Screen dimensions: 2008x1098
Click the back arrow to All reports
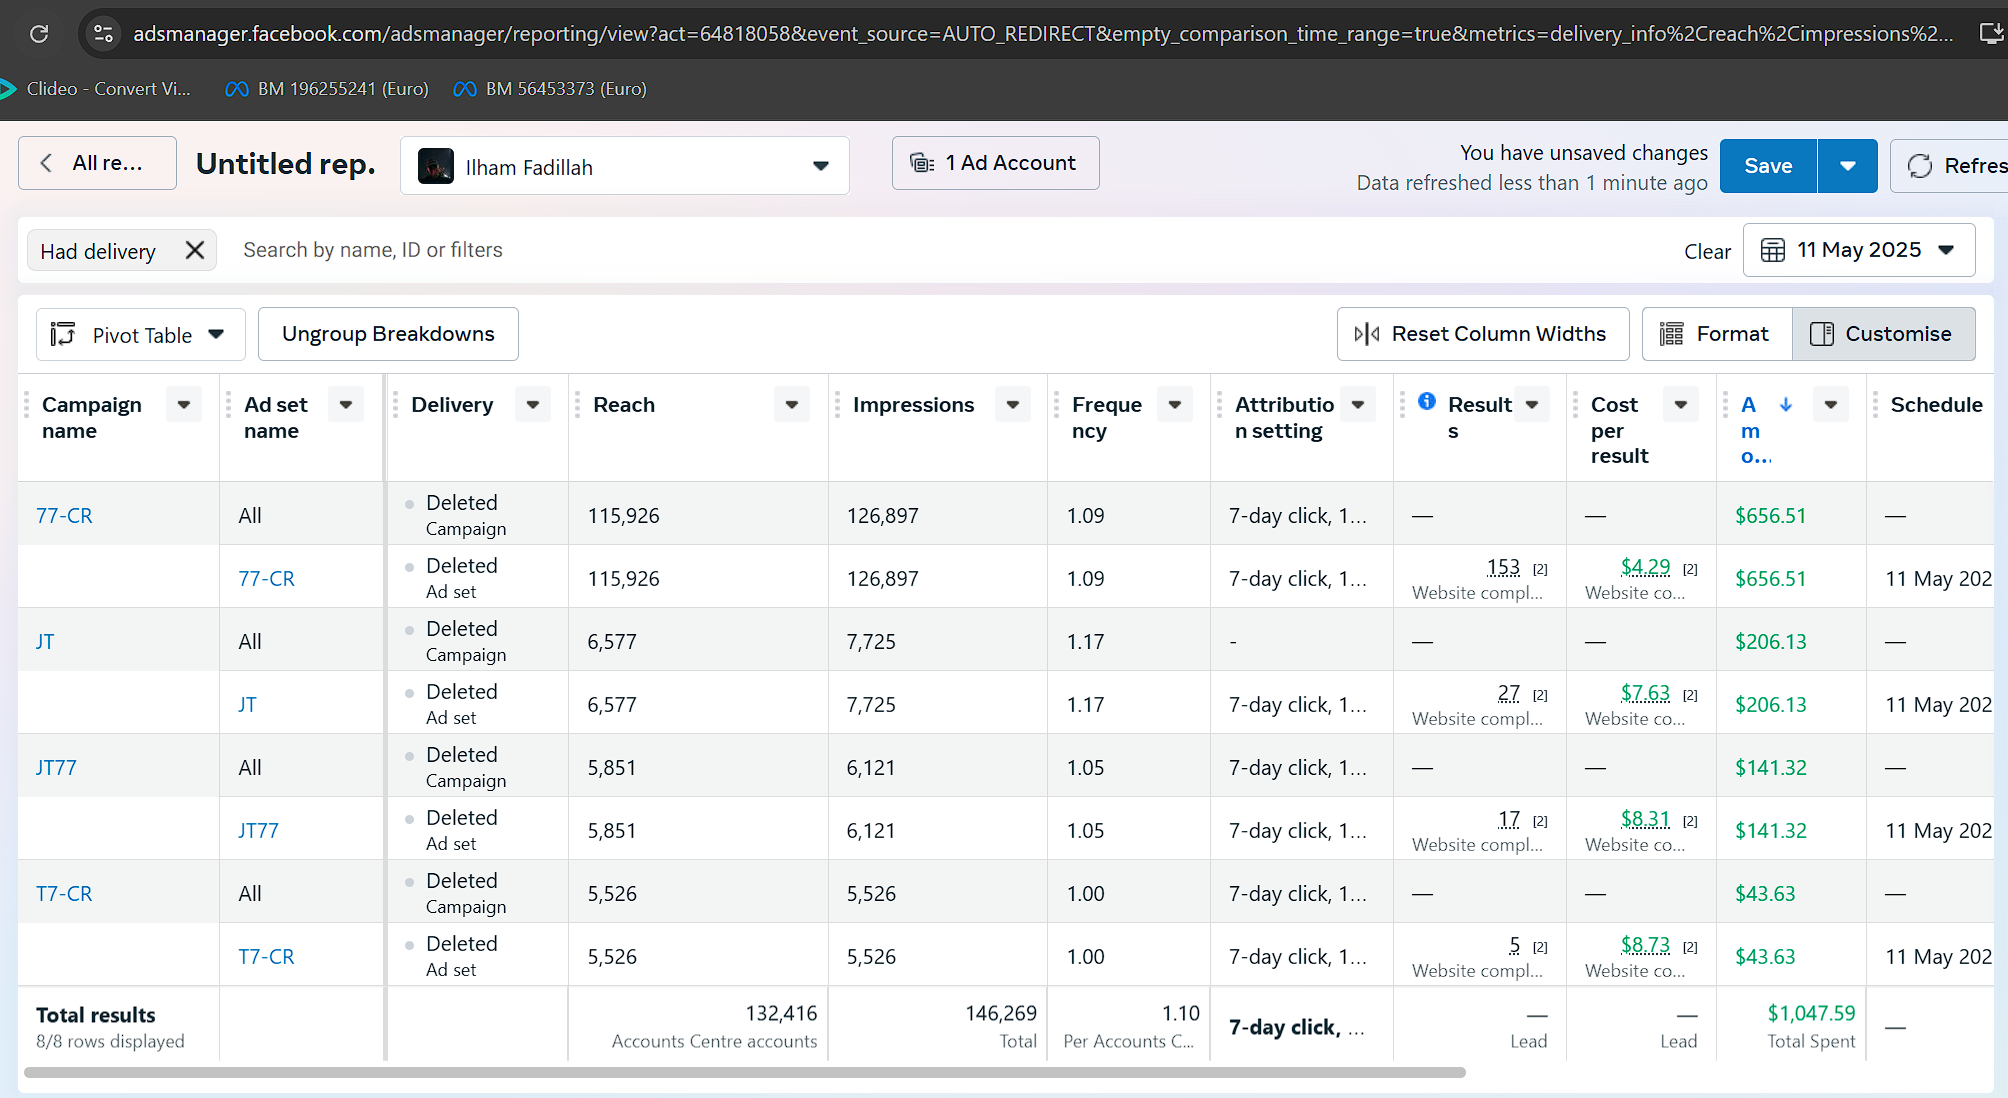tap(46, 163)
